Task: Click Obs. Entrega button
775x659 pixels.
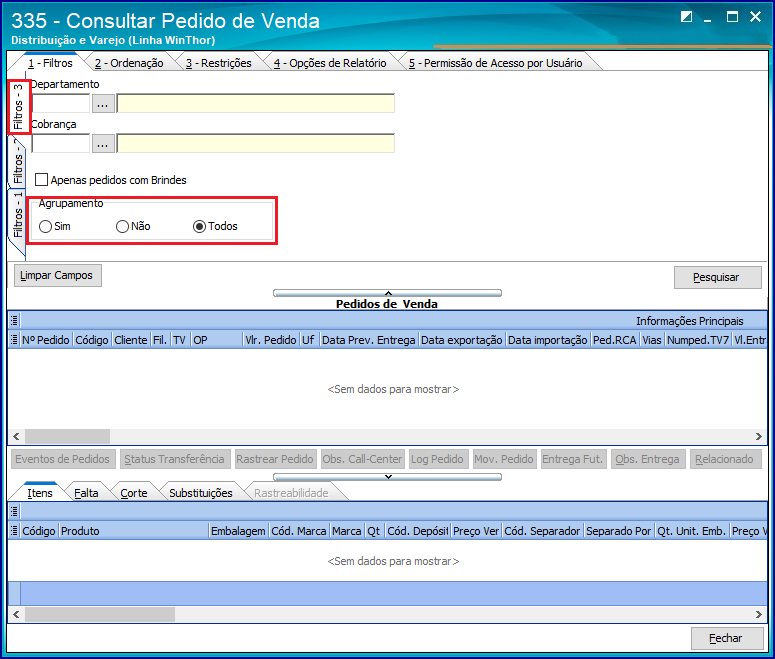Action: tap(648, 459)
